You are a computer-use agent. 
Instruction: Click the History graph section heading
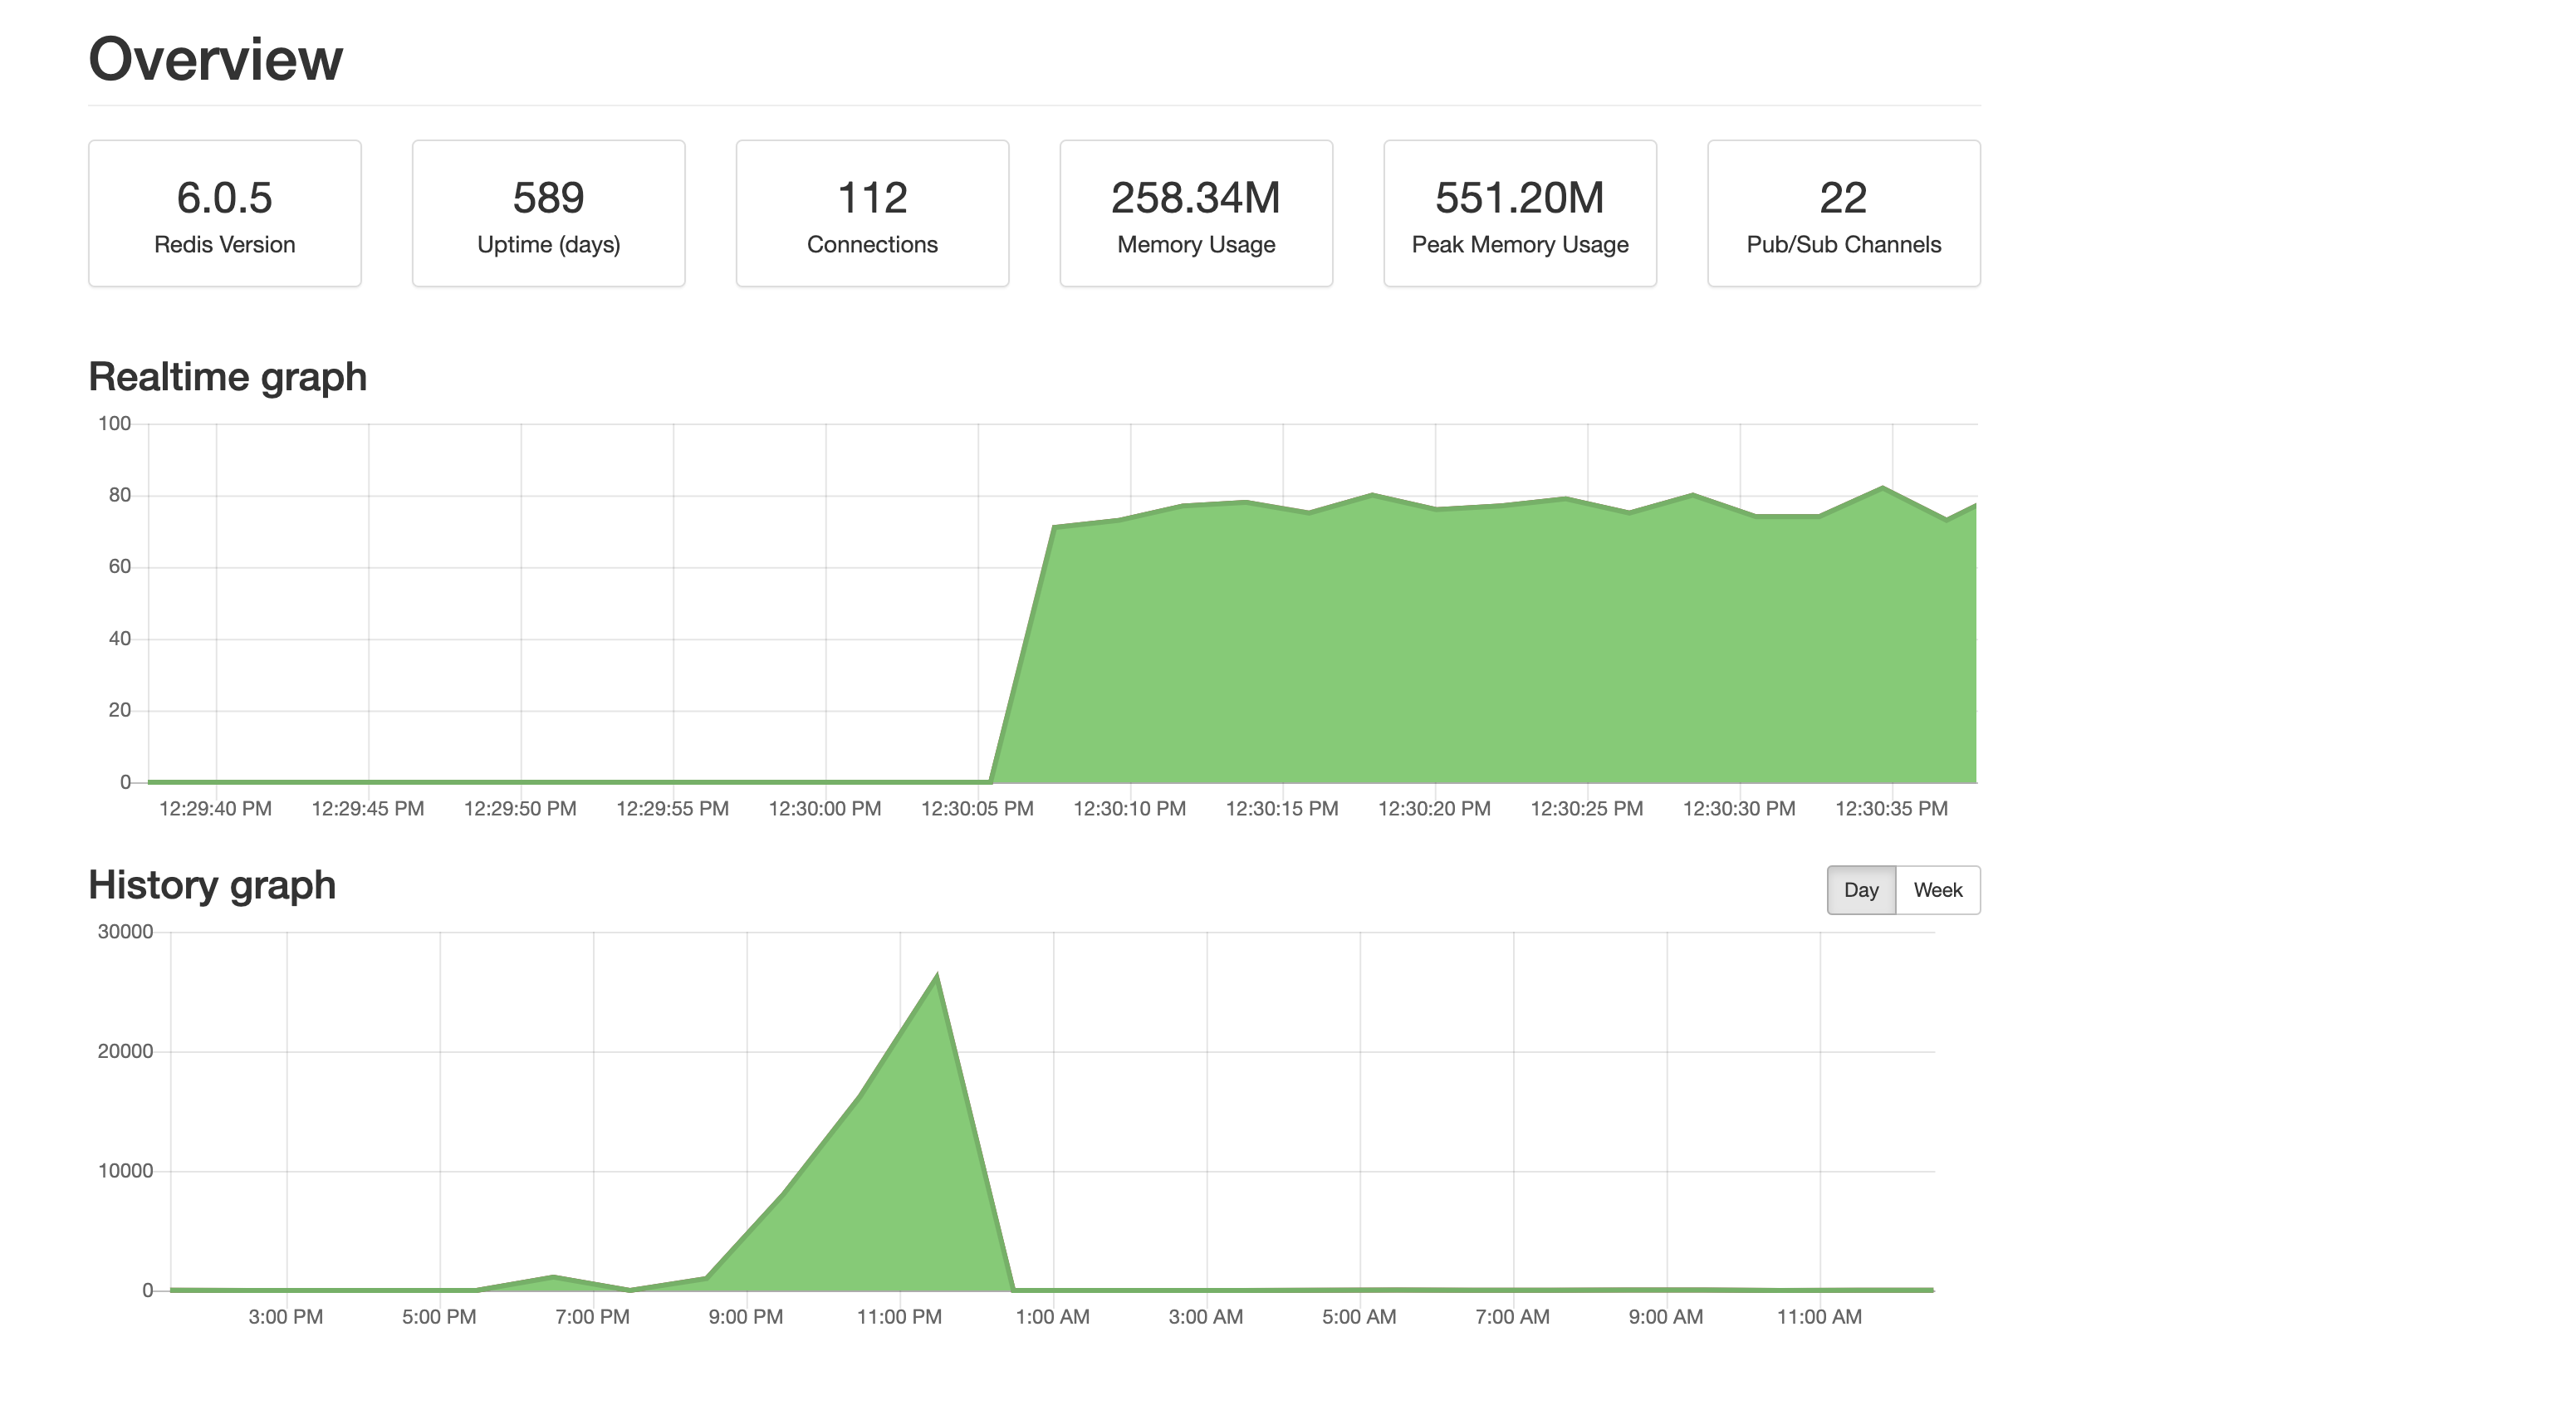click(x=212, y=885)
